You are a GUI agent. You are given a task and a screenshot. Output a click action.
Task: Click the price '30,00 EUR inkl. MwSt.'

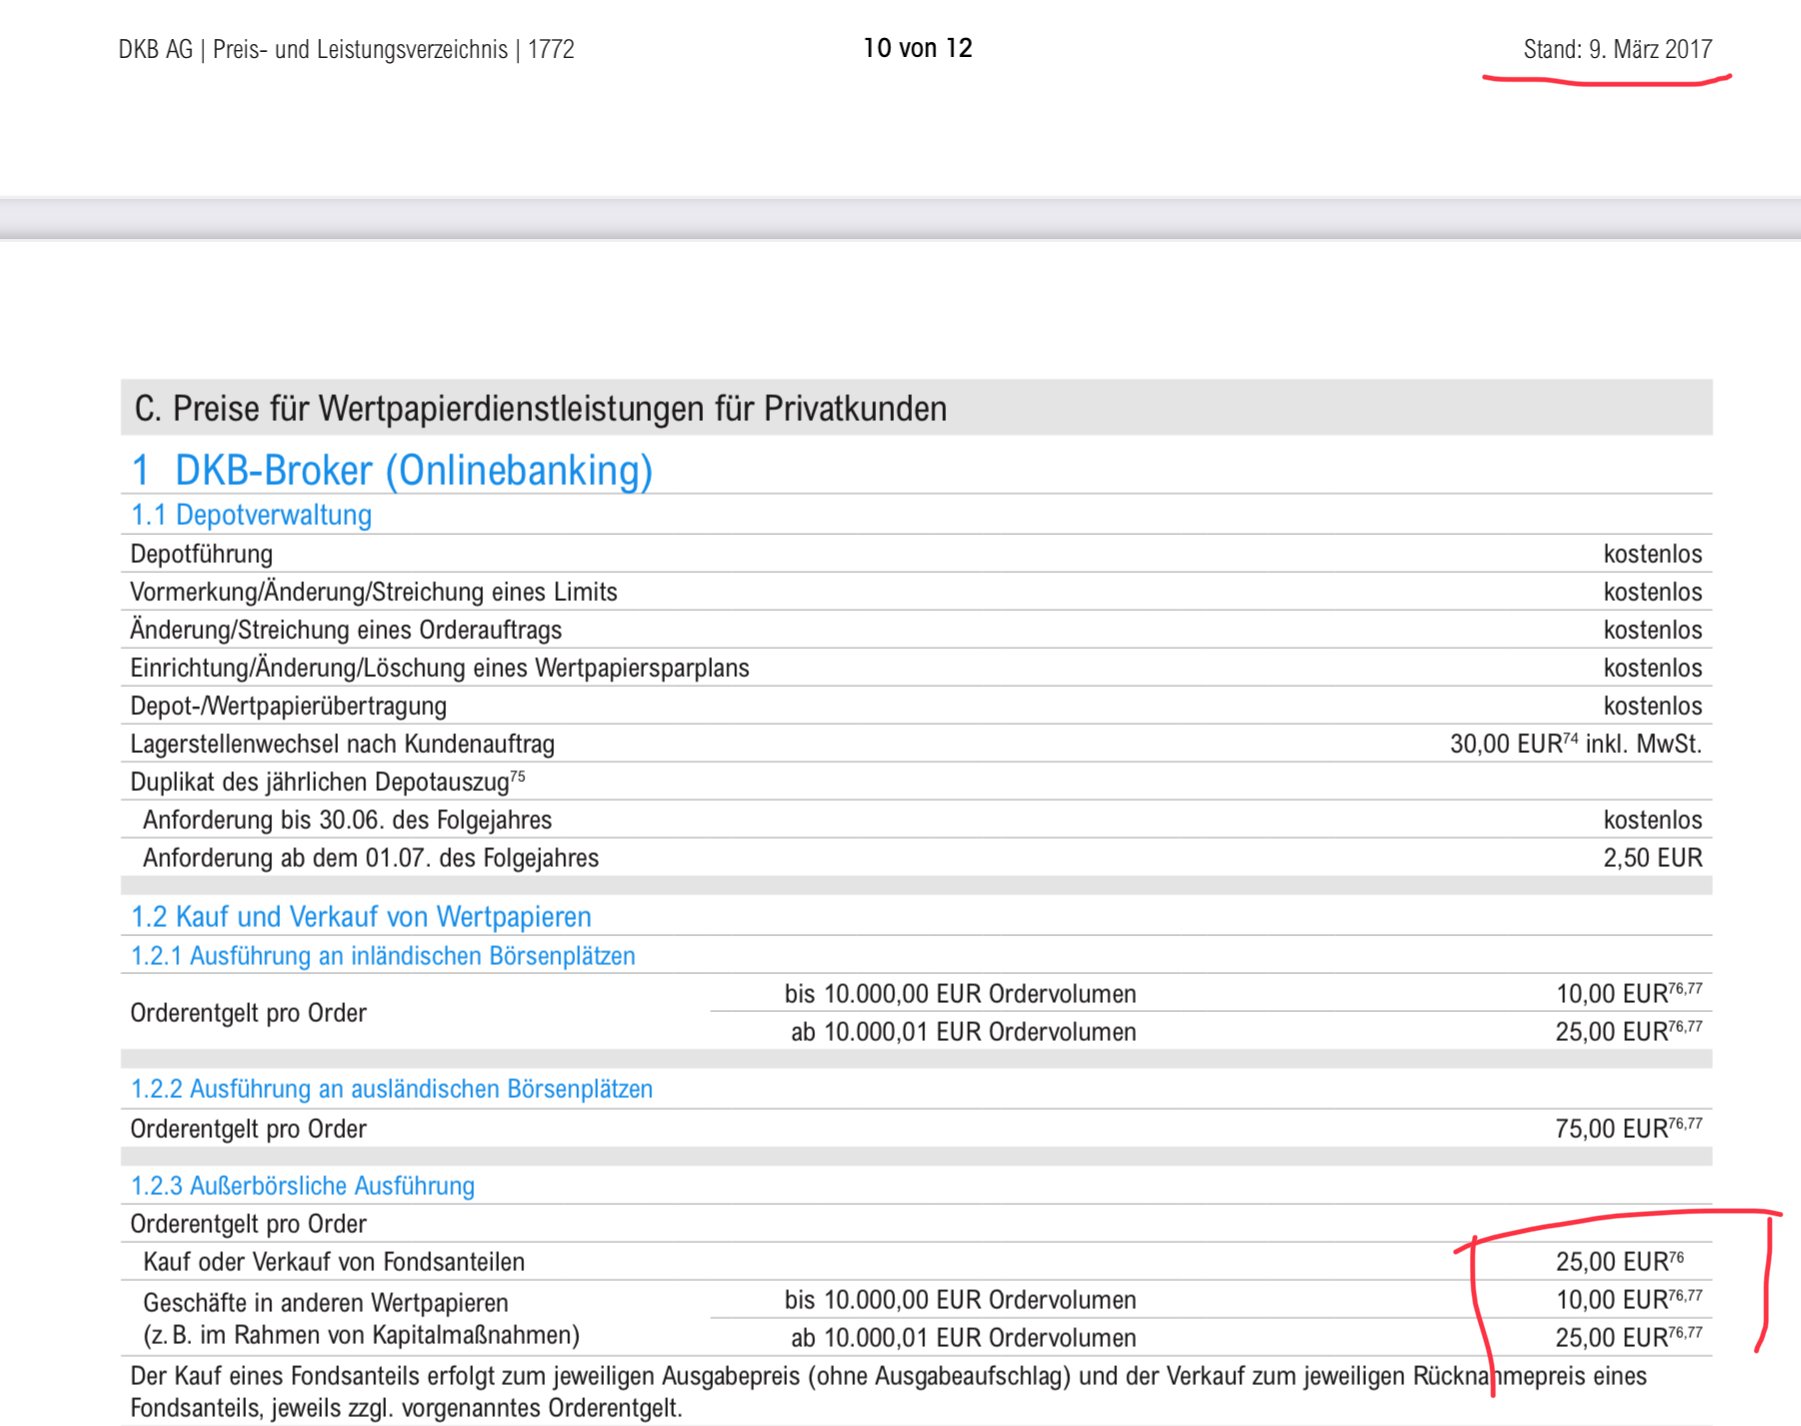pos(1576,743)
